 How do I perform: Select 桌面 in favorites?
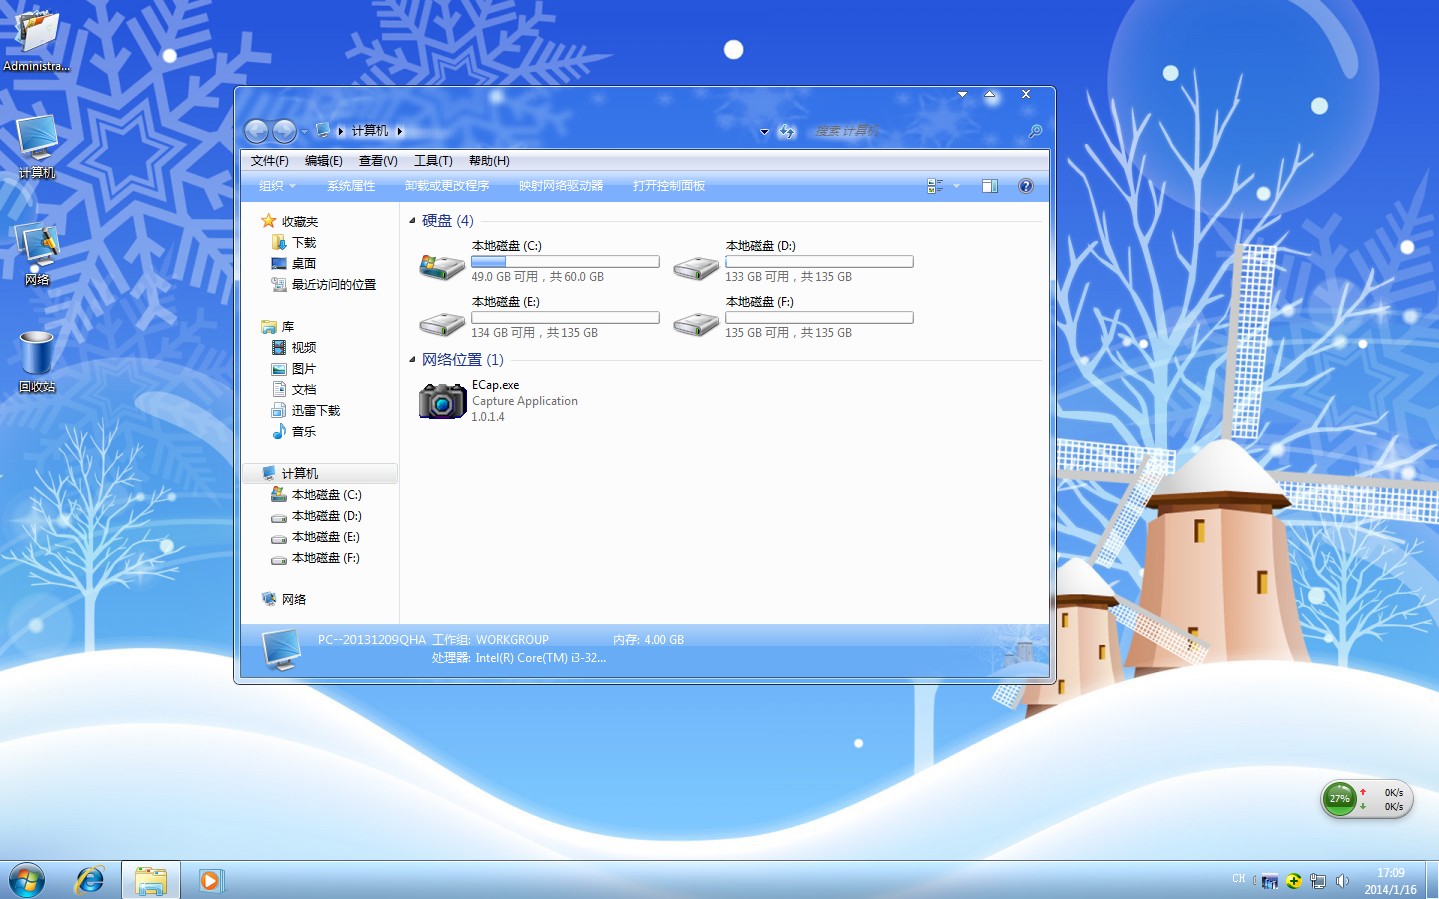(294, 264)
